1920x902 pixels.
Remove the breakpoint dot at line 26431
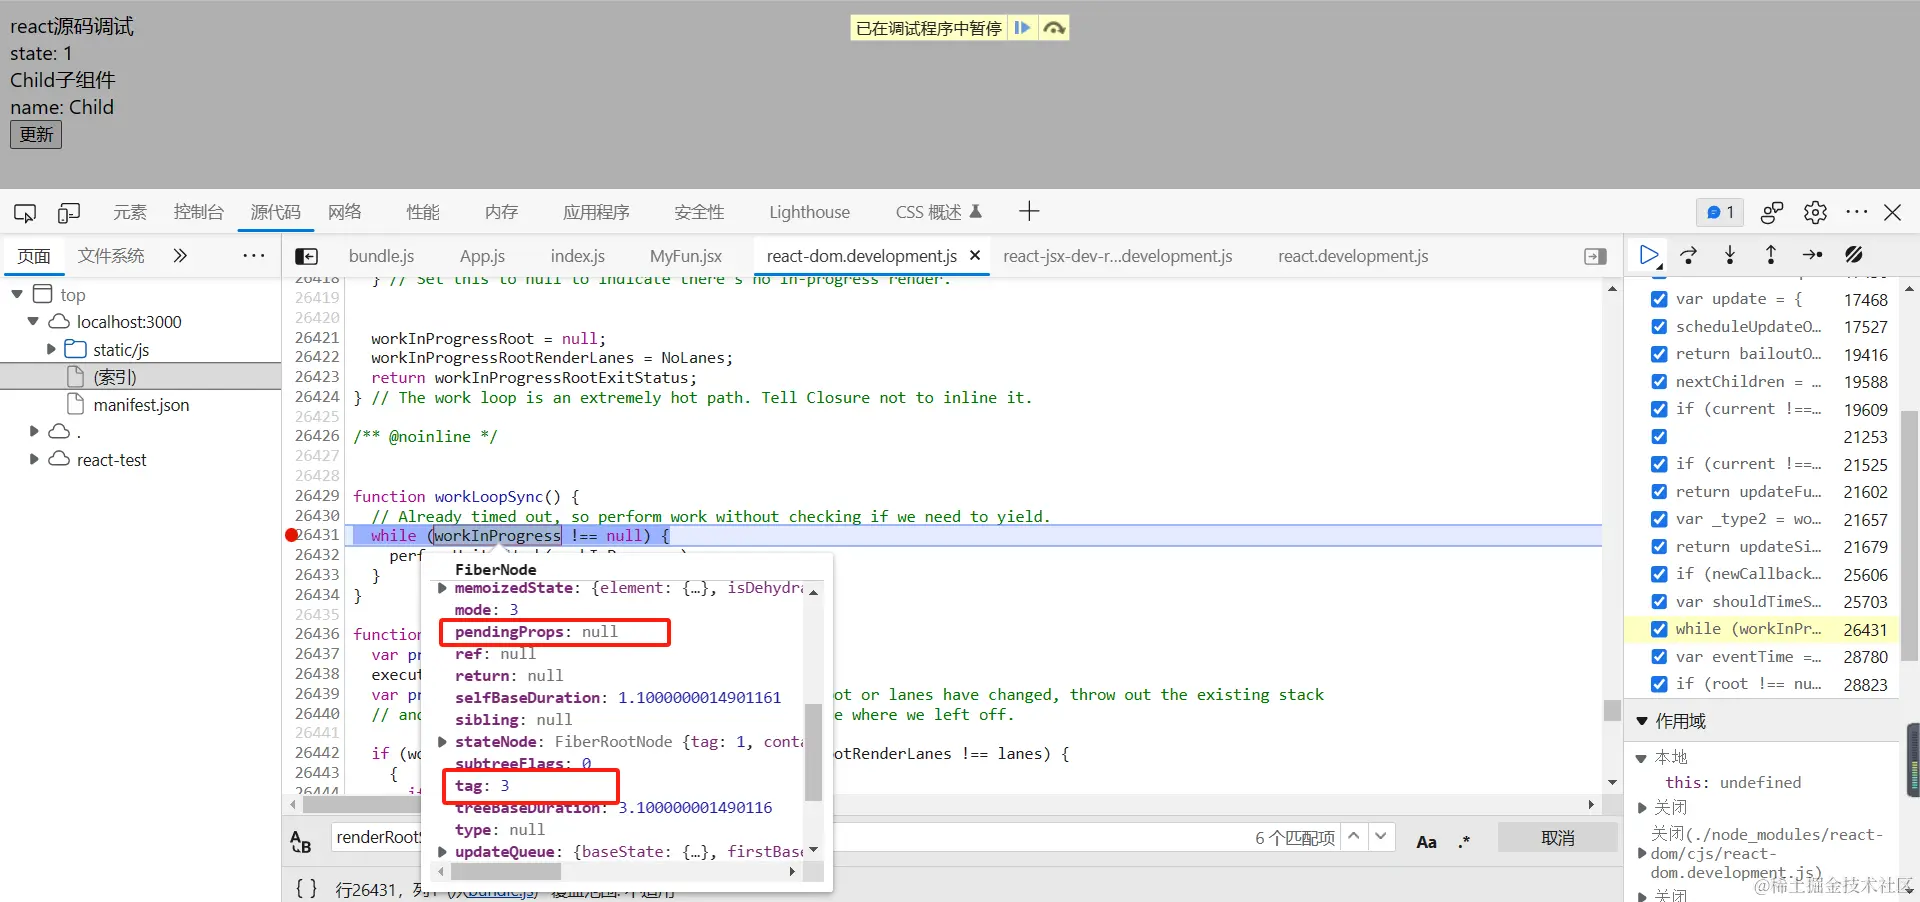pyautogui.click(x=292, y=535)
